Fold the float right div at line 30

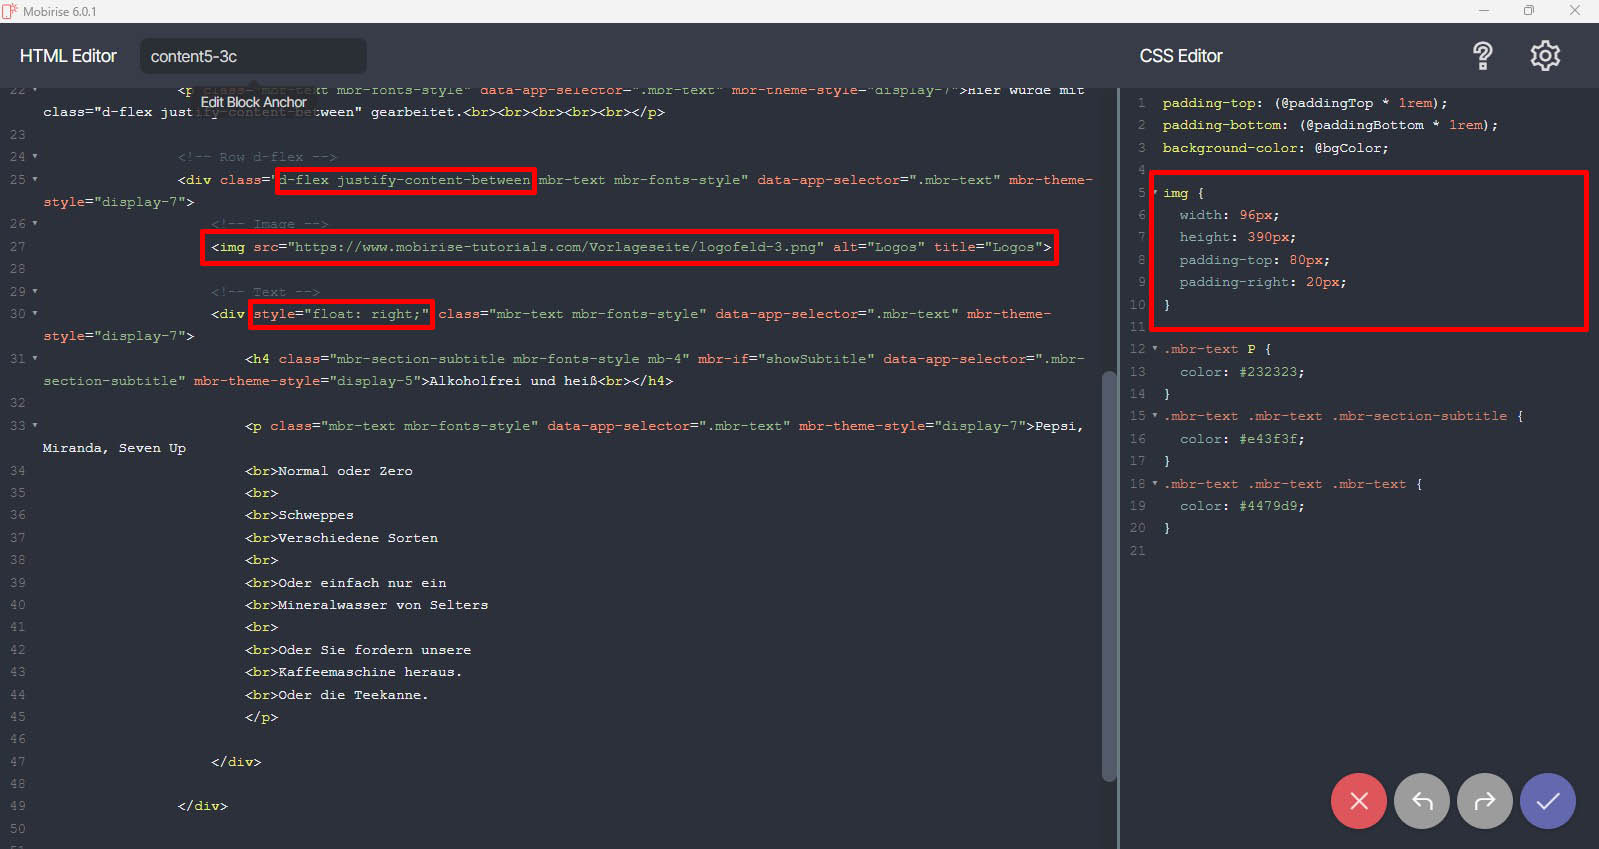pyautogui.click(x=35, y=314)
